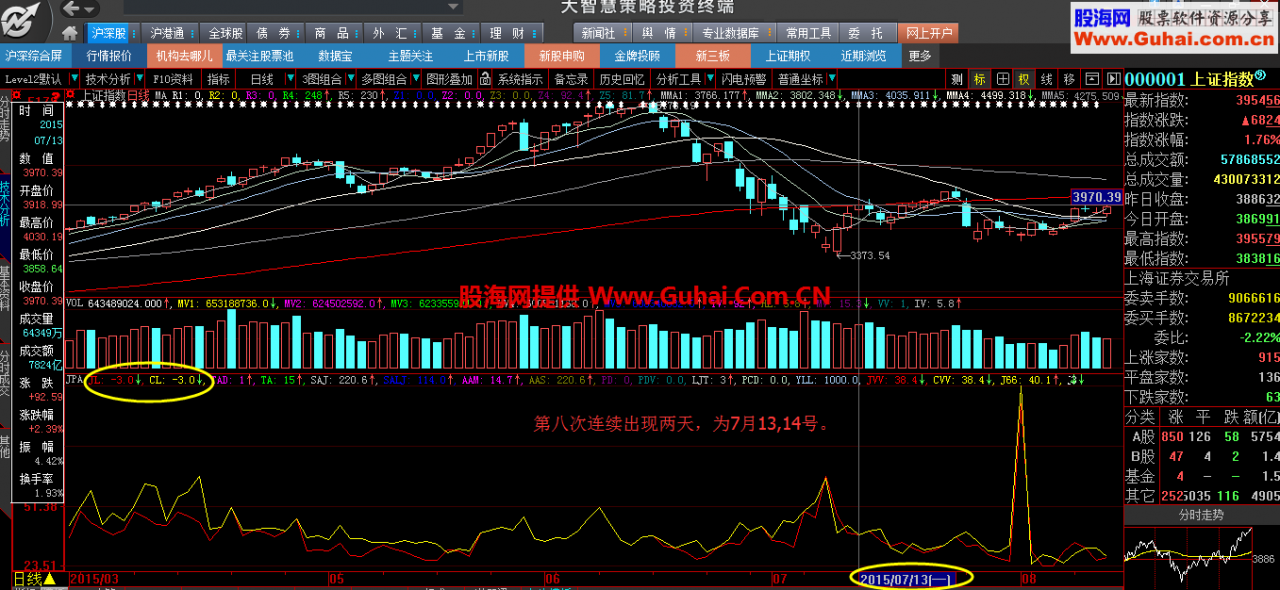Click the 闪电预警 alert button

[x=744, y=79]
